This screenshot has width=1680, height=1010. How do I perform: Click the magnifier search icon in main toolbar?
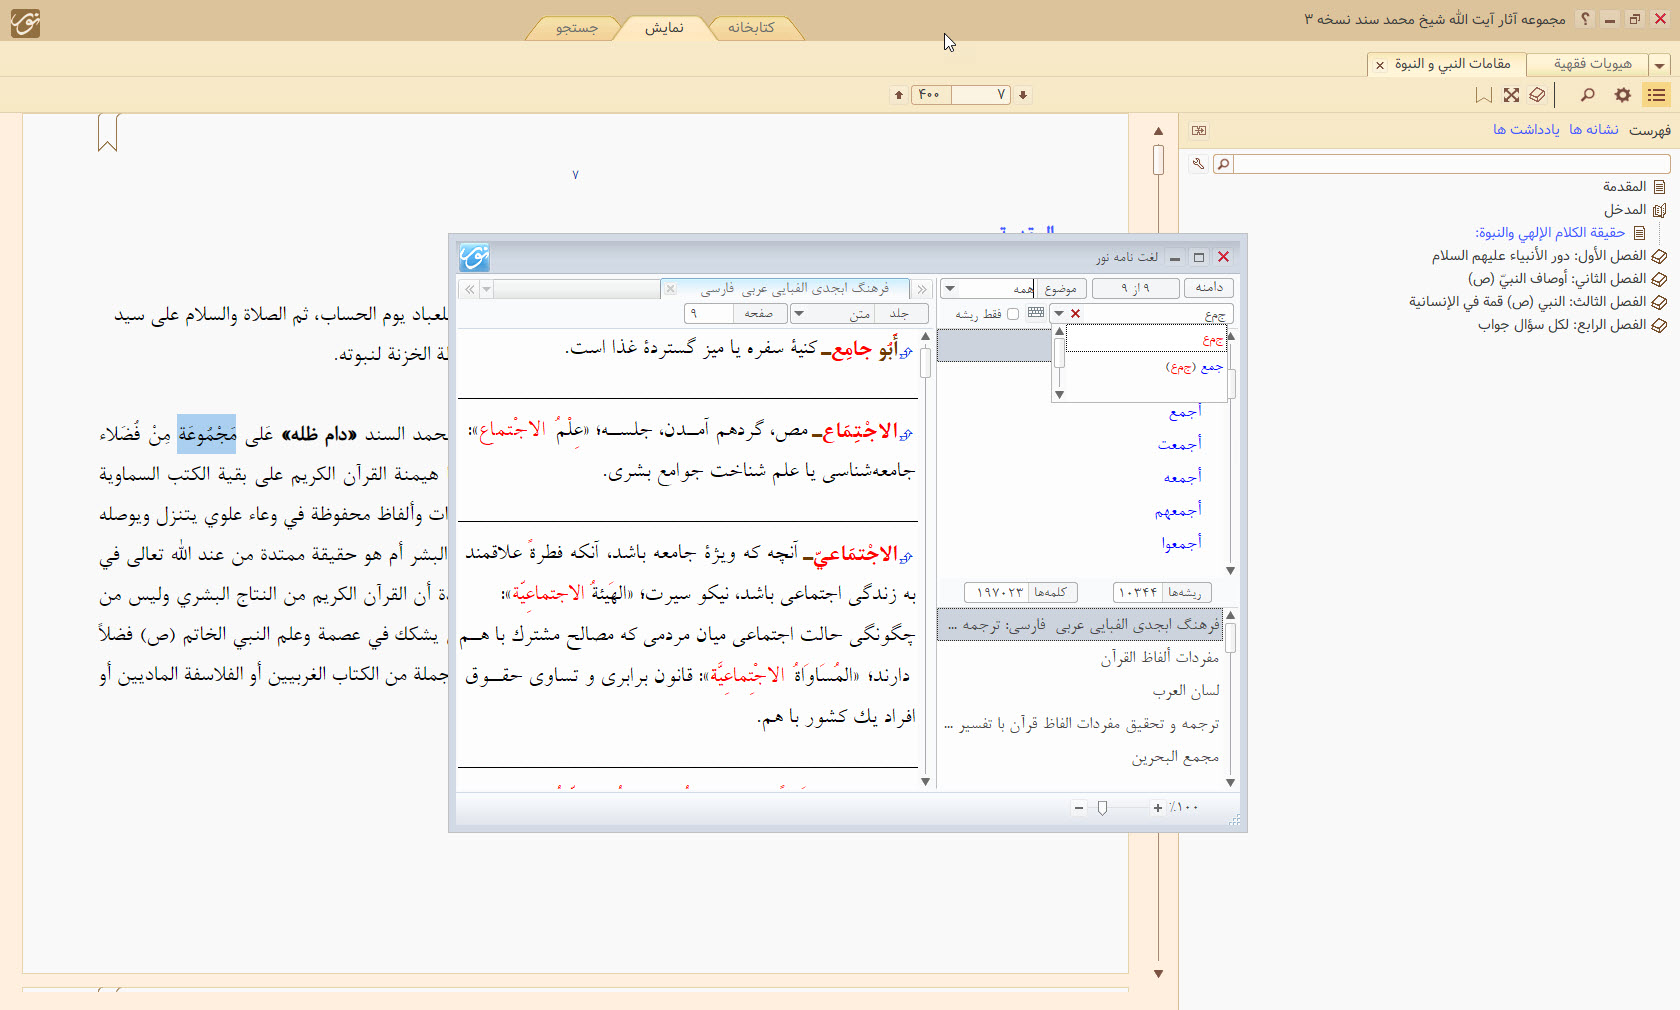coord(1587,95)
